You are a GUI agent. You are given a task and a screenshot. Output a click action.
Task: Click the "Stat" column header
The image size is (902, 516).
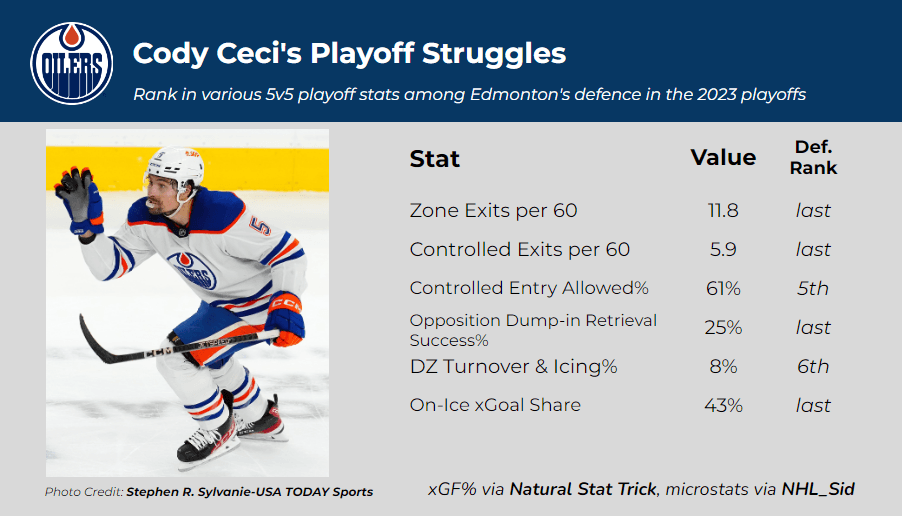coord(435,159)
